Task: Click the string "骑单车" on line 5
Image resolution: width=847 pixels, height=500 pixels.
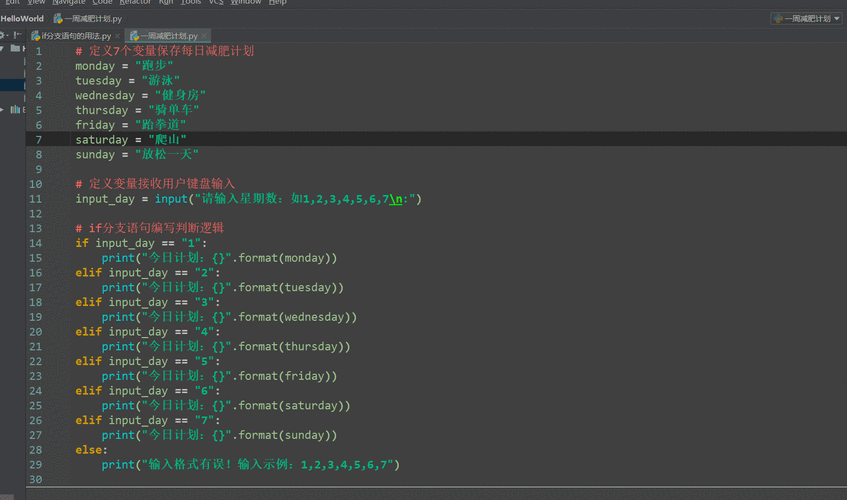Action: 173,110
